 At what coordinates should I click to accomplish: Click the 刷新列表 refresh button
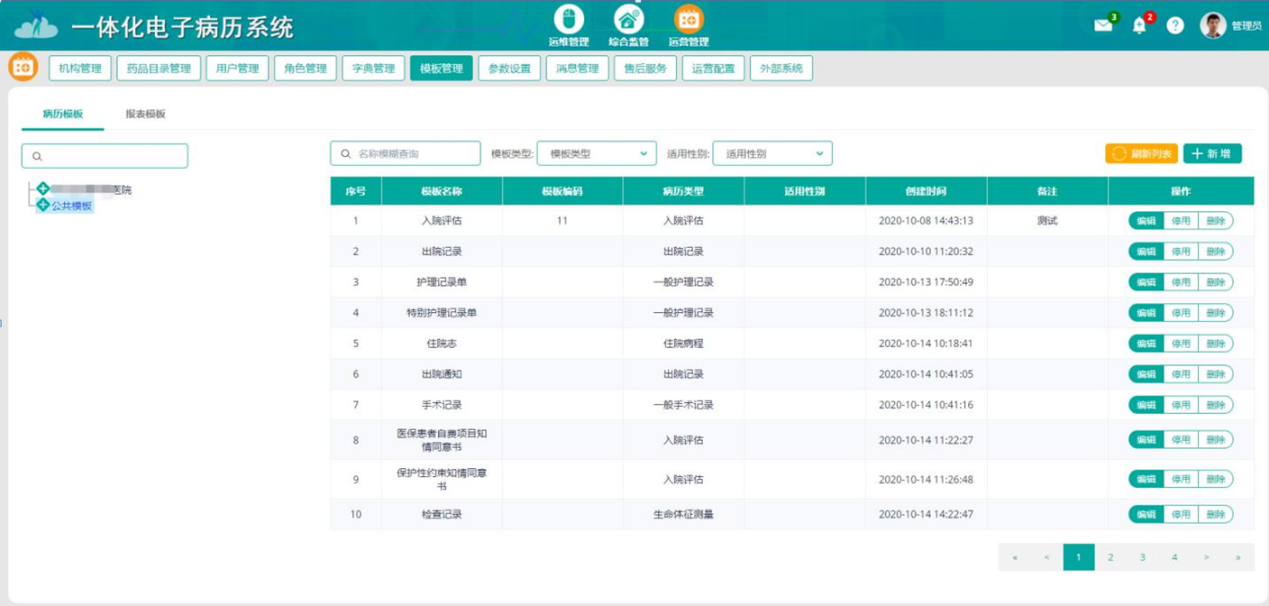pyautogui.click(x=1141, y=153)
